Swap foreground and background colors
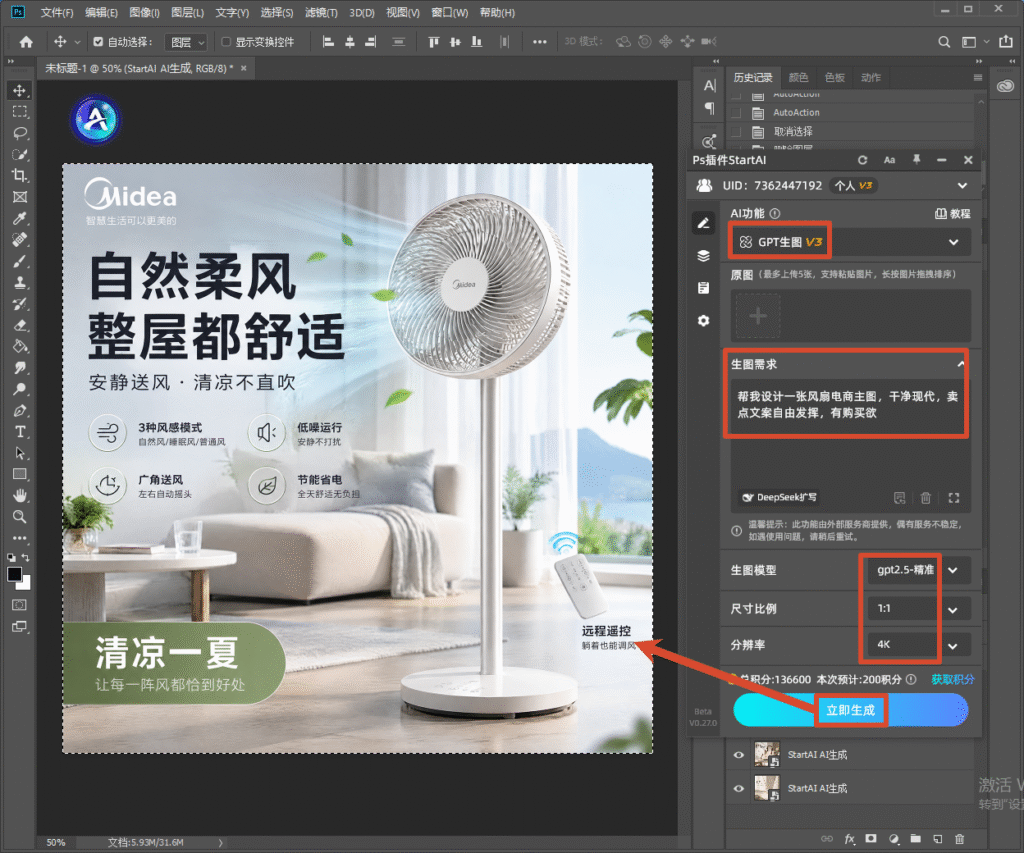Viewport: 1024px width, 853px height. [x=25, y=558]
